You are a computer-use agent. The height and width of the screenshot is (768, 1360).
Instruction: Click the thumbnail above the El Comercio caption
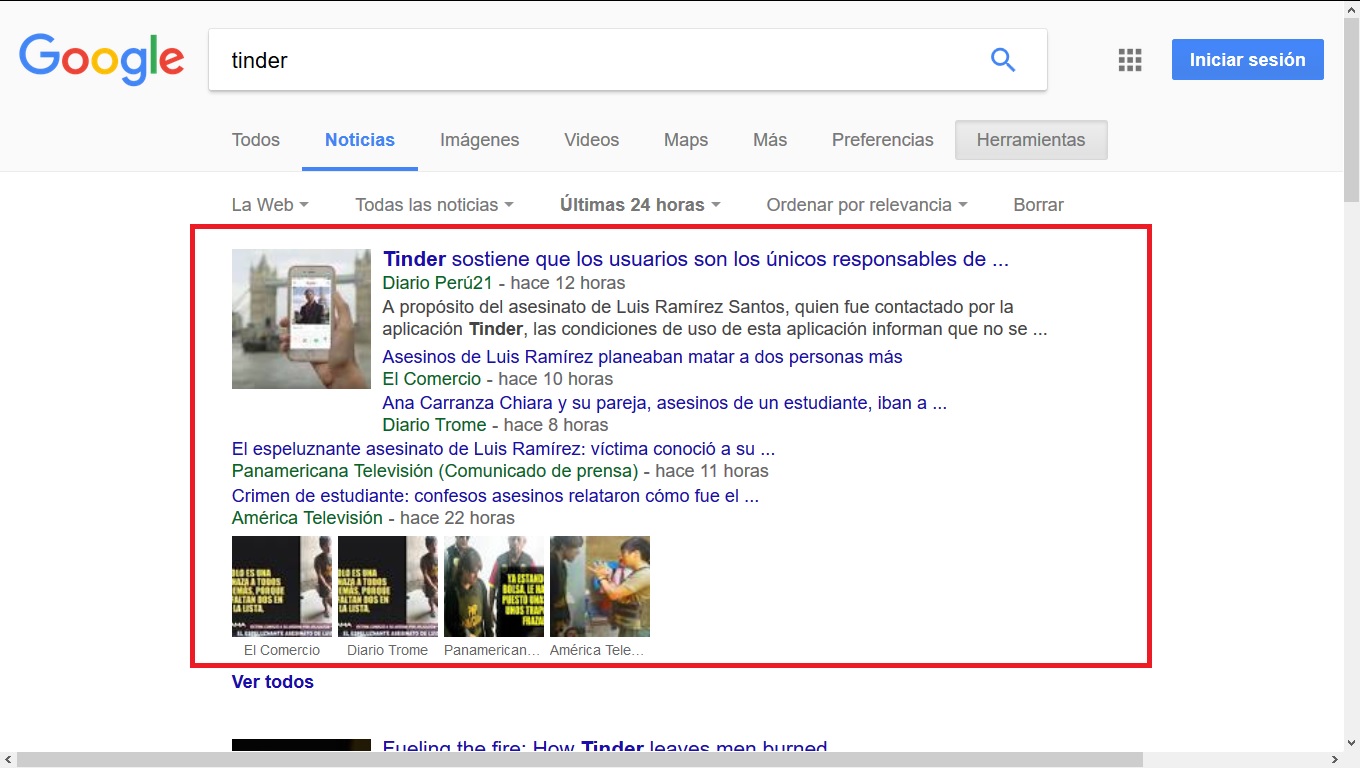[x=282, y=586]
